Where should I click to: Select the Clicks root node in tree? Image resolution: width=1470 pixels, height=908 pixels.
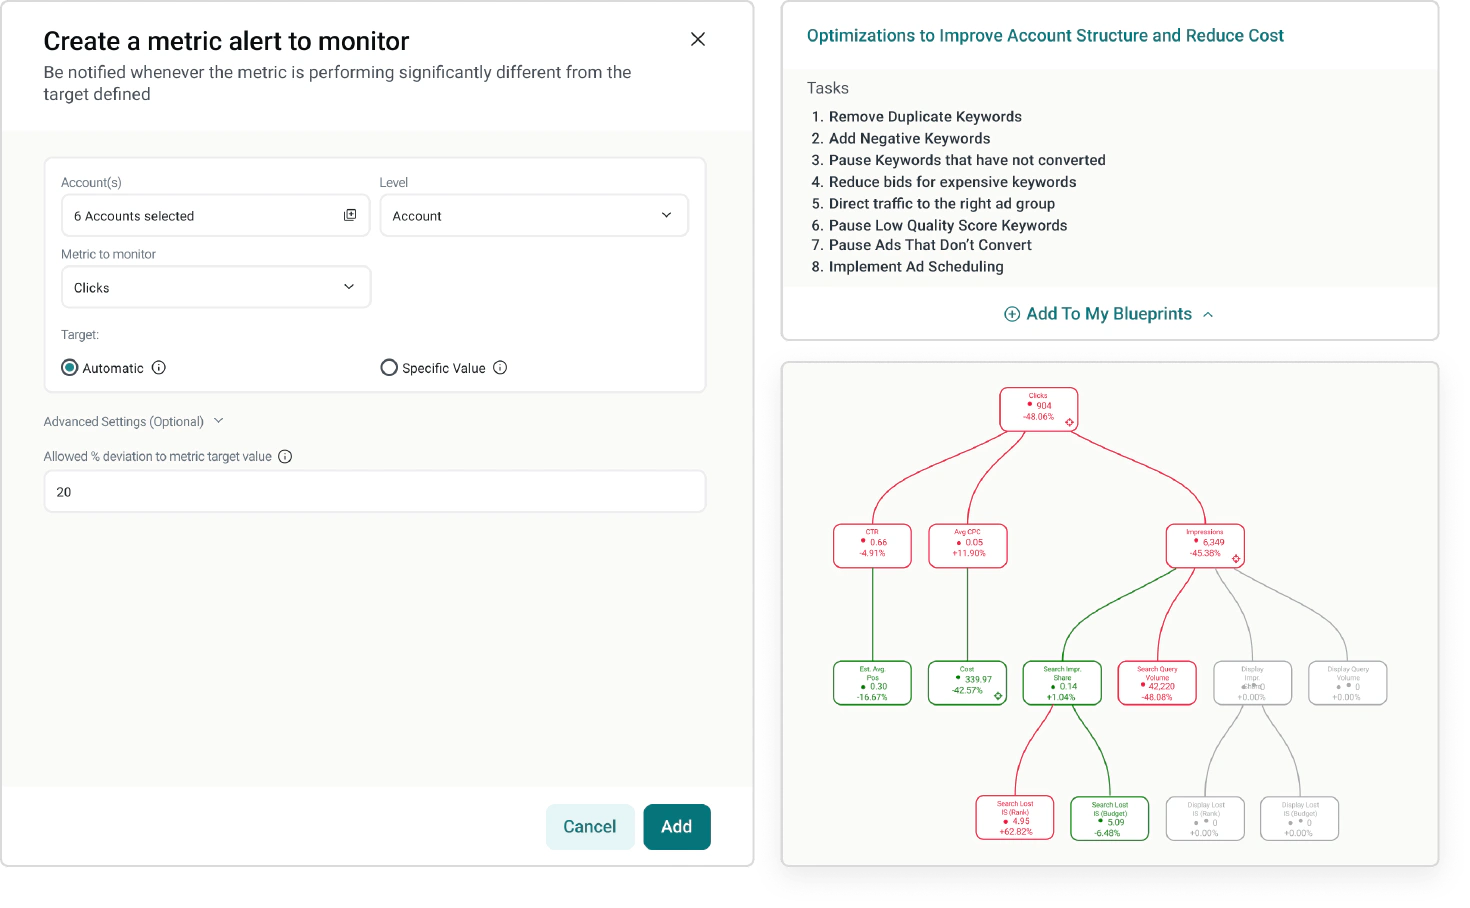[x=1039, y=410]
